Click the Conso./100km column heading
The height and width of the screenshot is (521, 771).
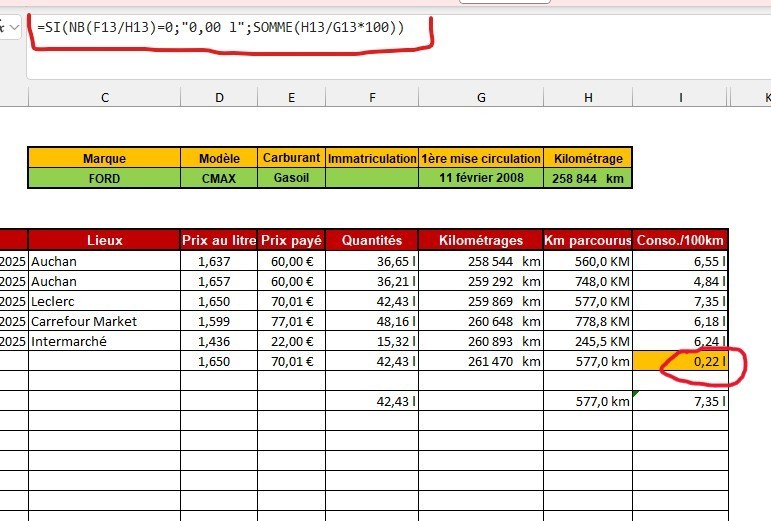[681, 240]
